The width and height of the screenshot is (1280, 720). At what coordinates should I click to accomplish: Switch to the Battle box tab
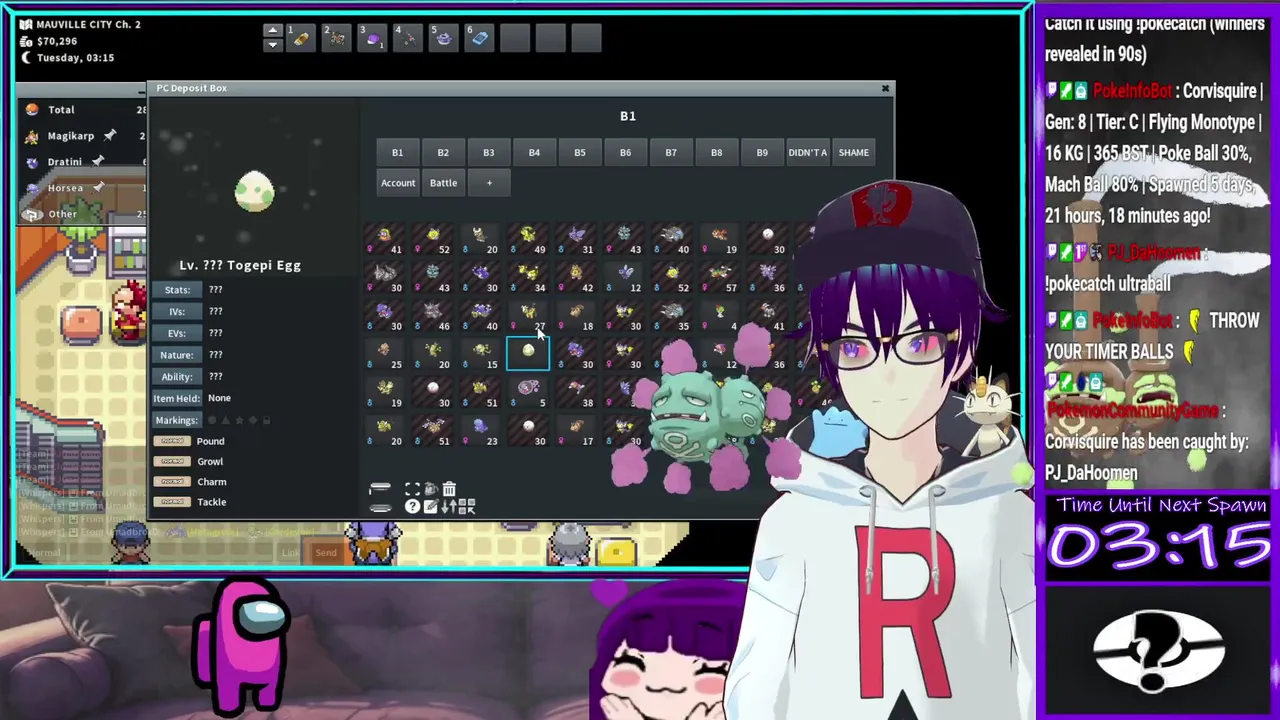click(x=443, y=183)
